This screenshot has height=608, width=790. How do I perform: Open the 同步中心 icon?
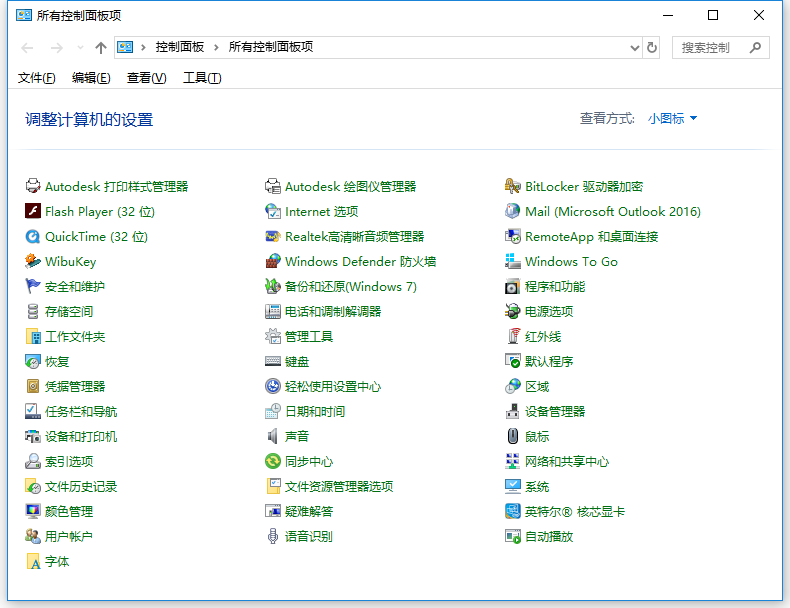coord(273,461)
